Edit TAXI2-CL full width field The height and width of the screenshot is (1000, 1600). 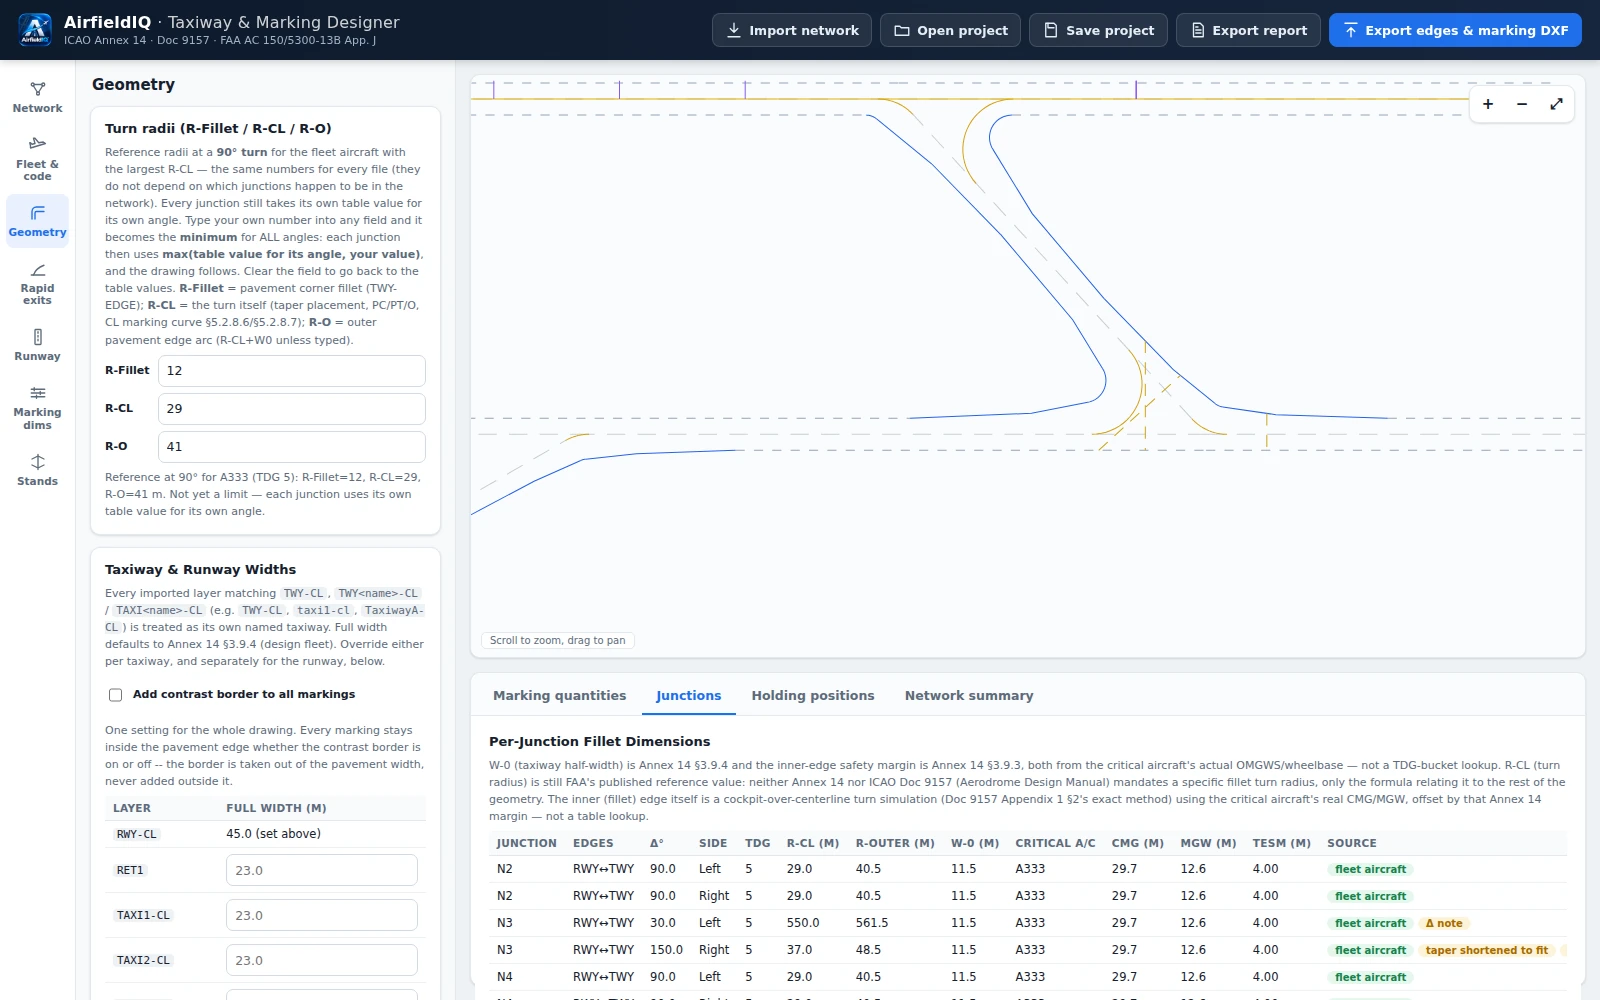[x=322, y=960]
